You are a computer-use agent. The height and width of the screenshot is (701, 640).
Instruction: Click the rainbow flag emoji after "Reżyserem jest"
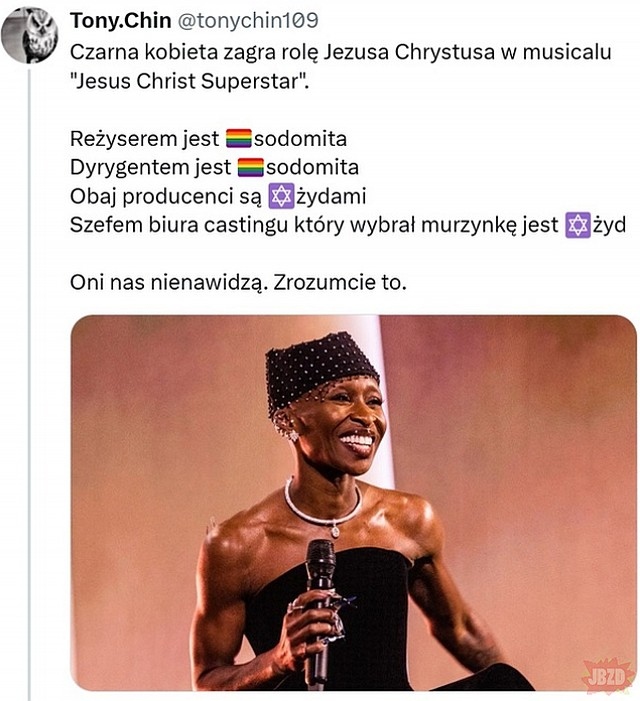(238, 139)
